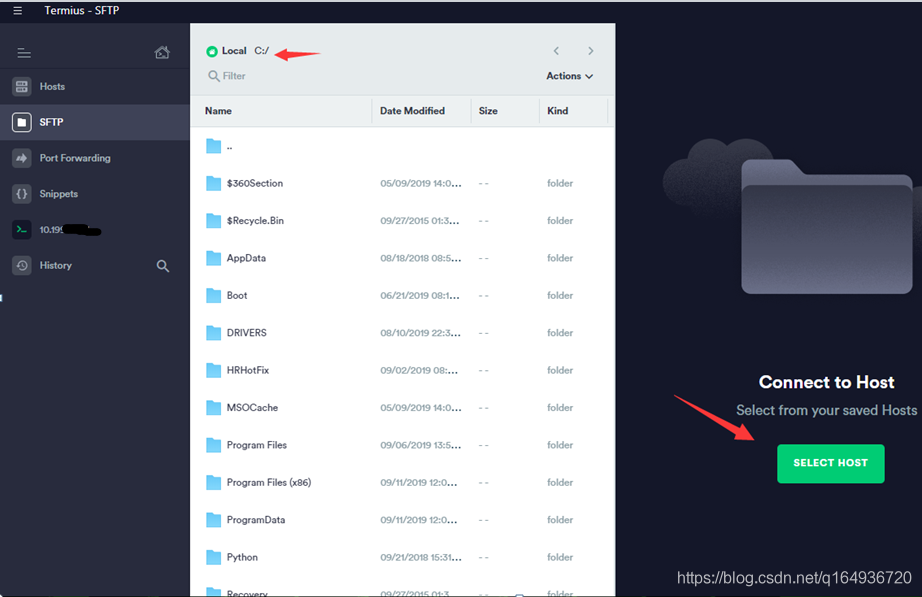Search history with the magnifier icon
Image resolution: width=922 pixels, height=597 pixels.
tap(163, 266)
